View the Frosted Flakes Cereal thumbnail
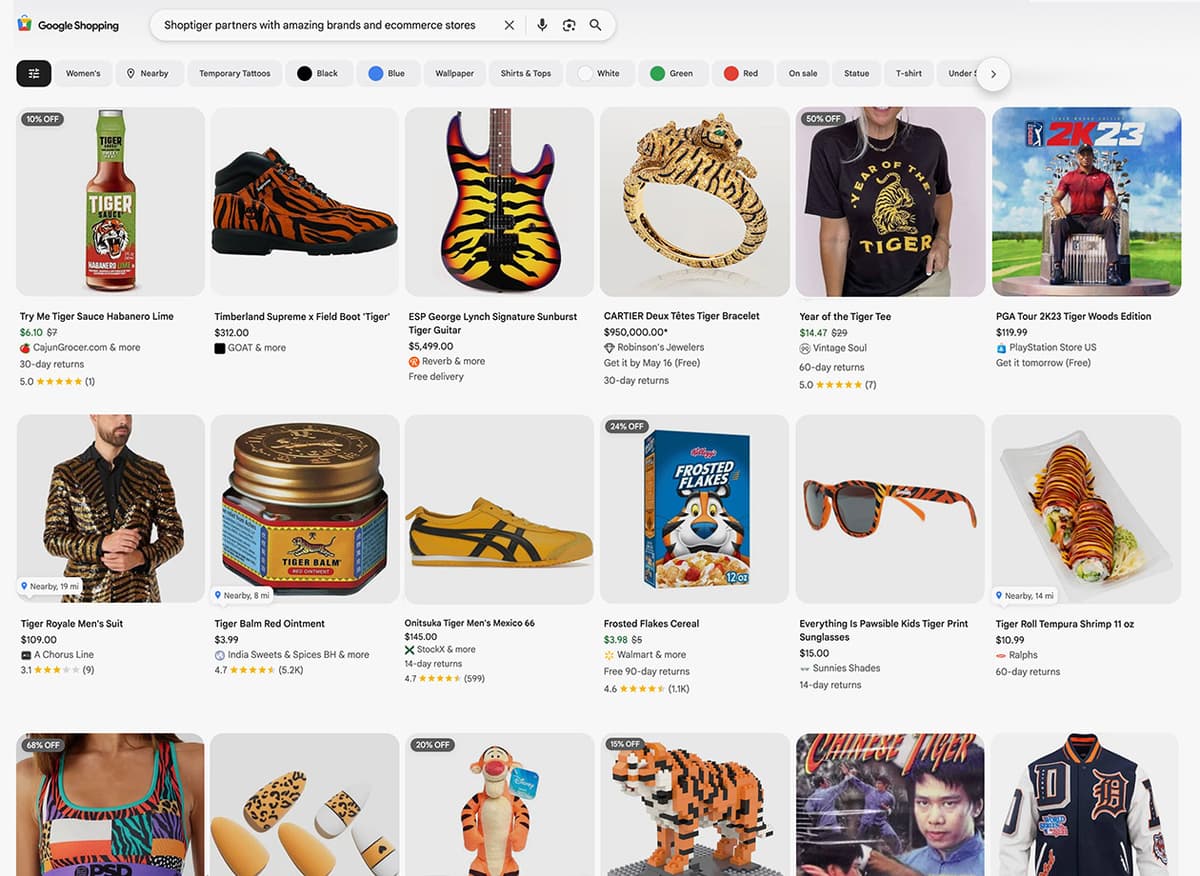The width and height of the screenshot is (1200, 876). coord(694,509)
